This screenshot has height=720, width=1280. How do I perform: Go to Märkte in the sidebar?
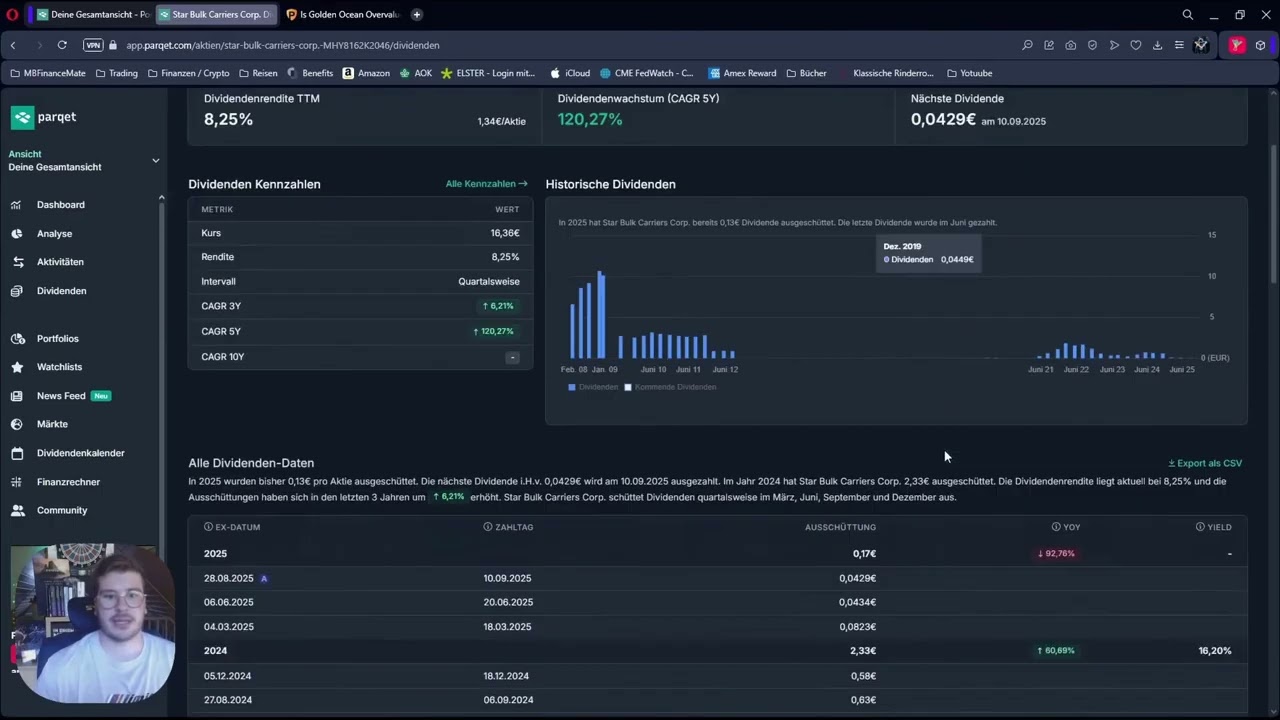point(52,424)
